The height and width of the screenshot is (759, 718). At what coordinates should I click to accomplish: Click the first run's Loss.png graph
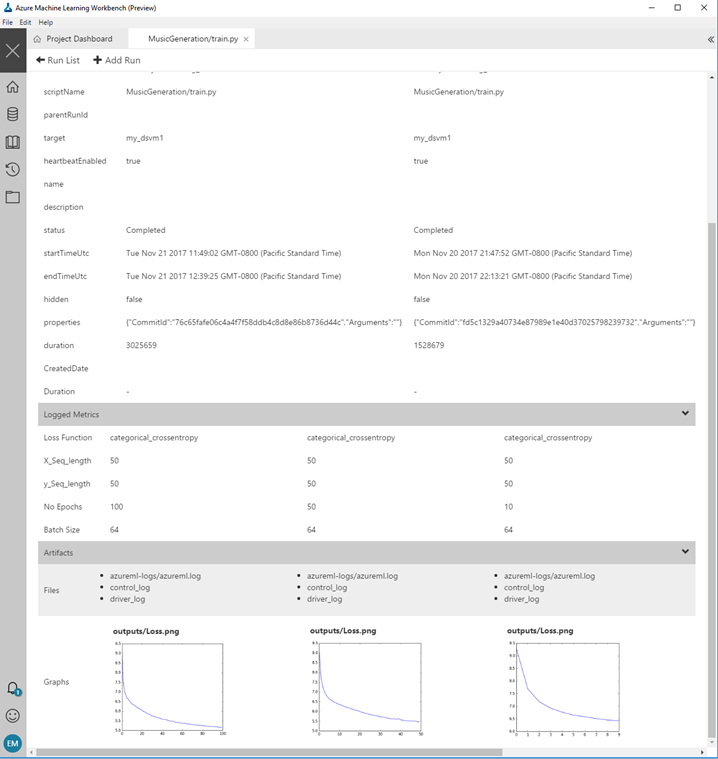169,687
